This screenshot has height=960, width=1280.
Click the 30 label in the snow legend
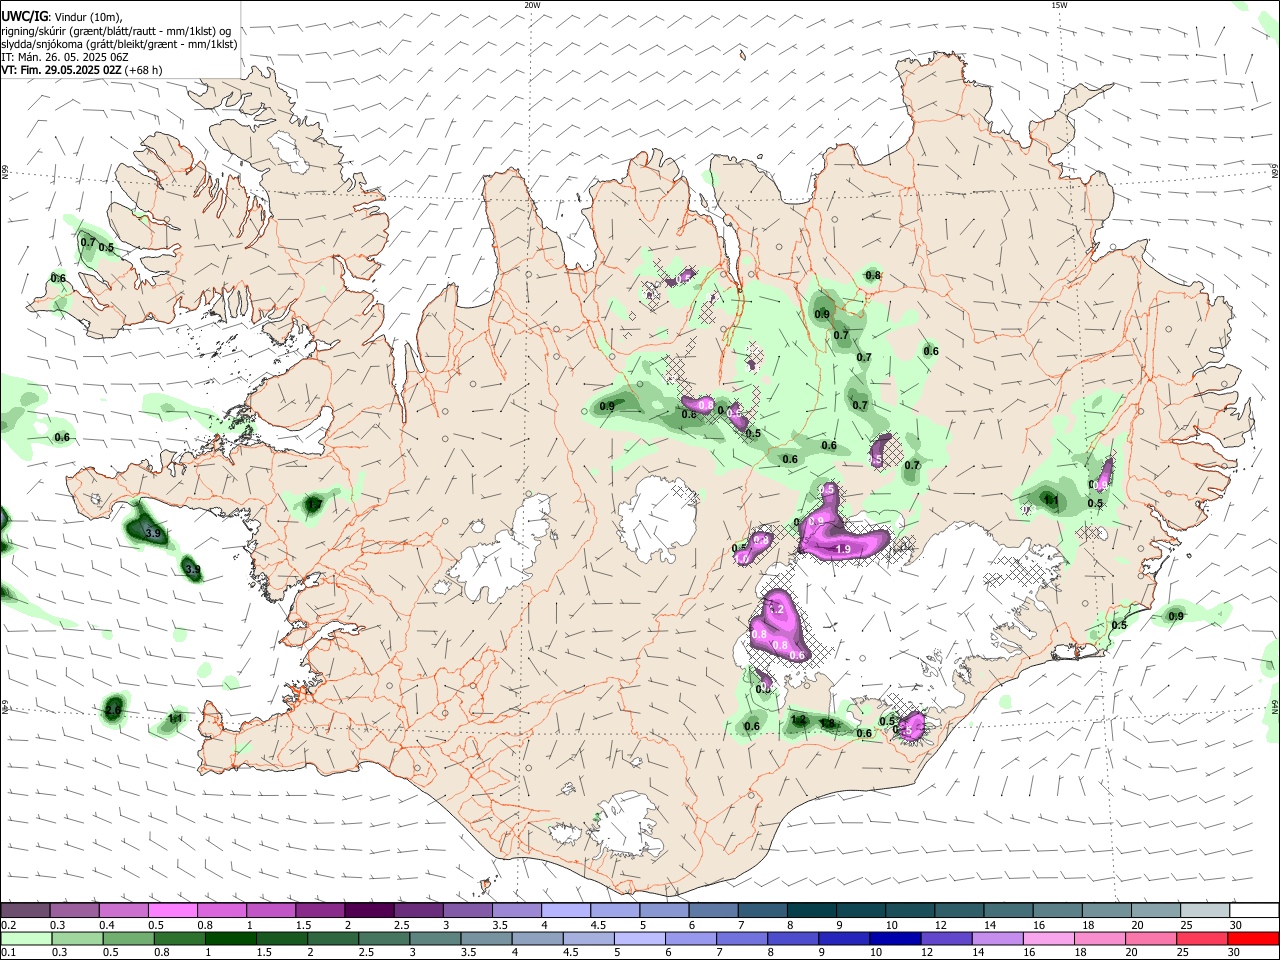pos(1236,925)
